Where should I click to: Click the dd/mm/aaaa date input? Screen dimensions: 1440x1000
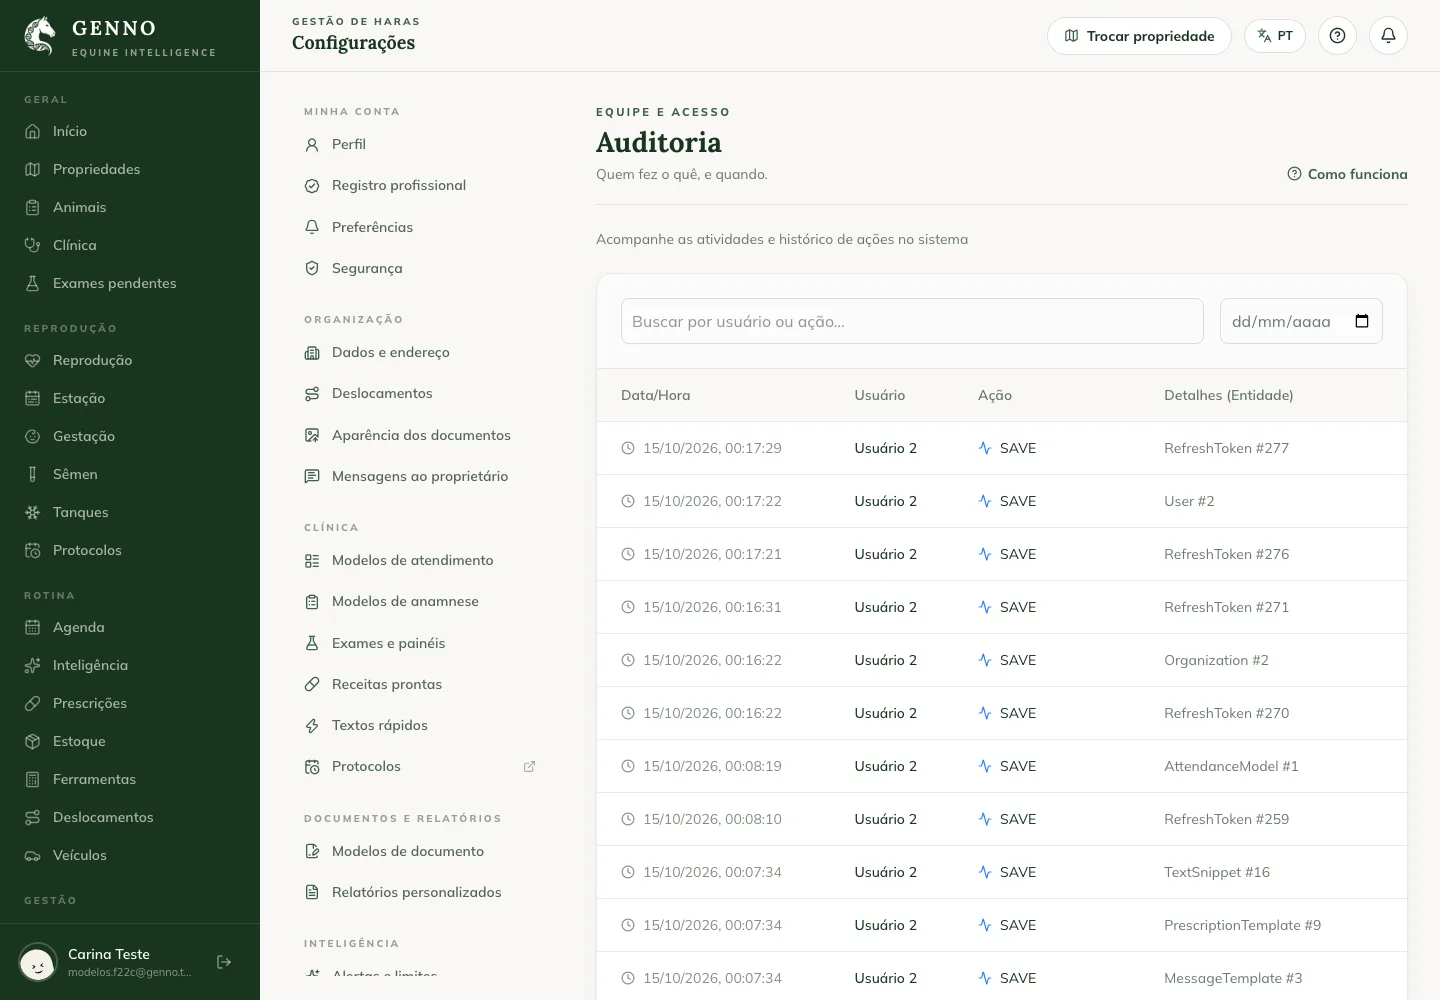coord(1301,321)
